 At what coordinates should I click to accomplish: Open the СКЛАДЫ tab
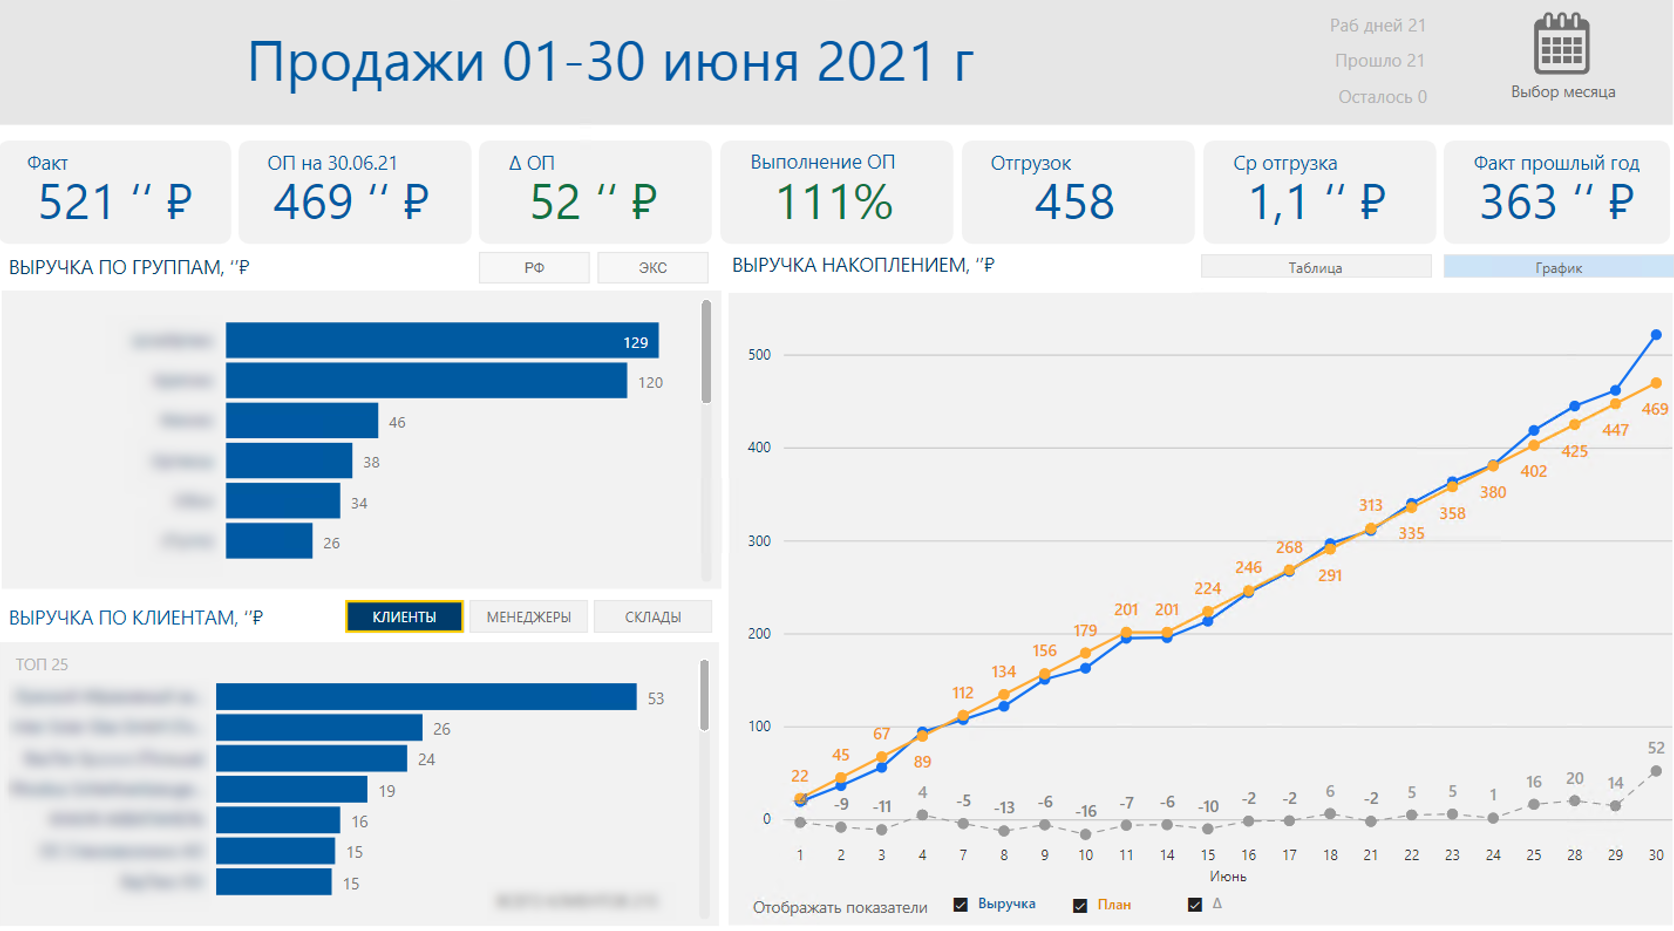652,617
